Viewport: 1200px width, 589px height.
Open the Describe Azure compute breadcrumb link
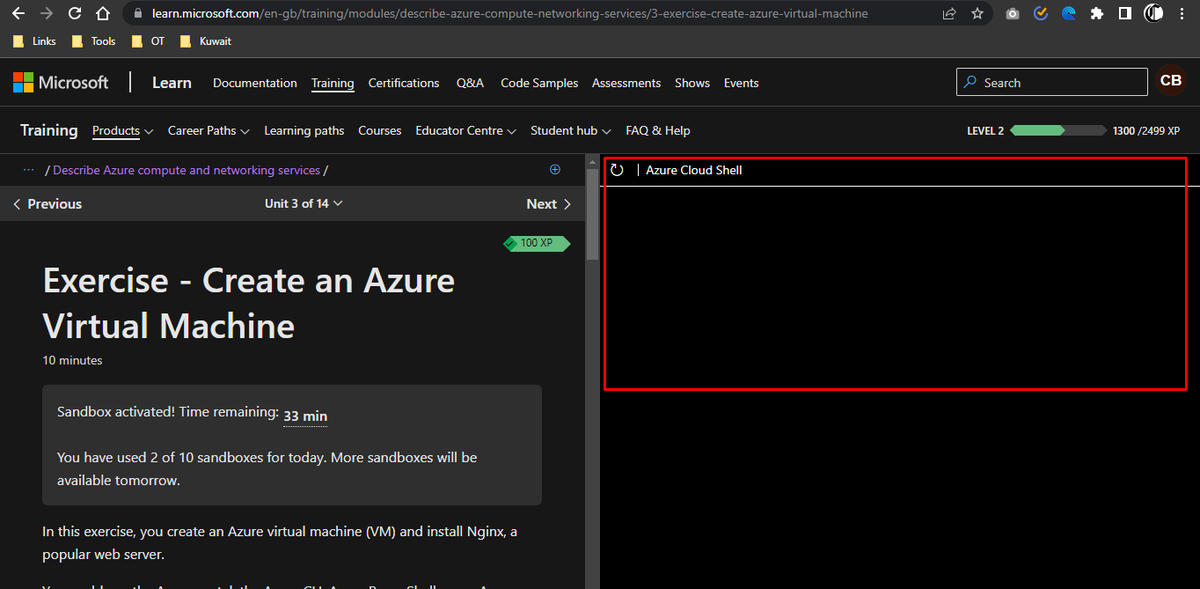[186, 170]
